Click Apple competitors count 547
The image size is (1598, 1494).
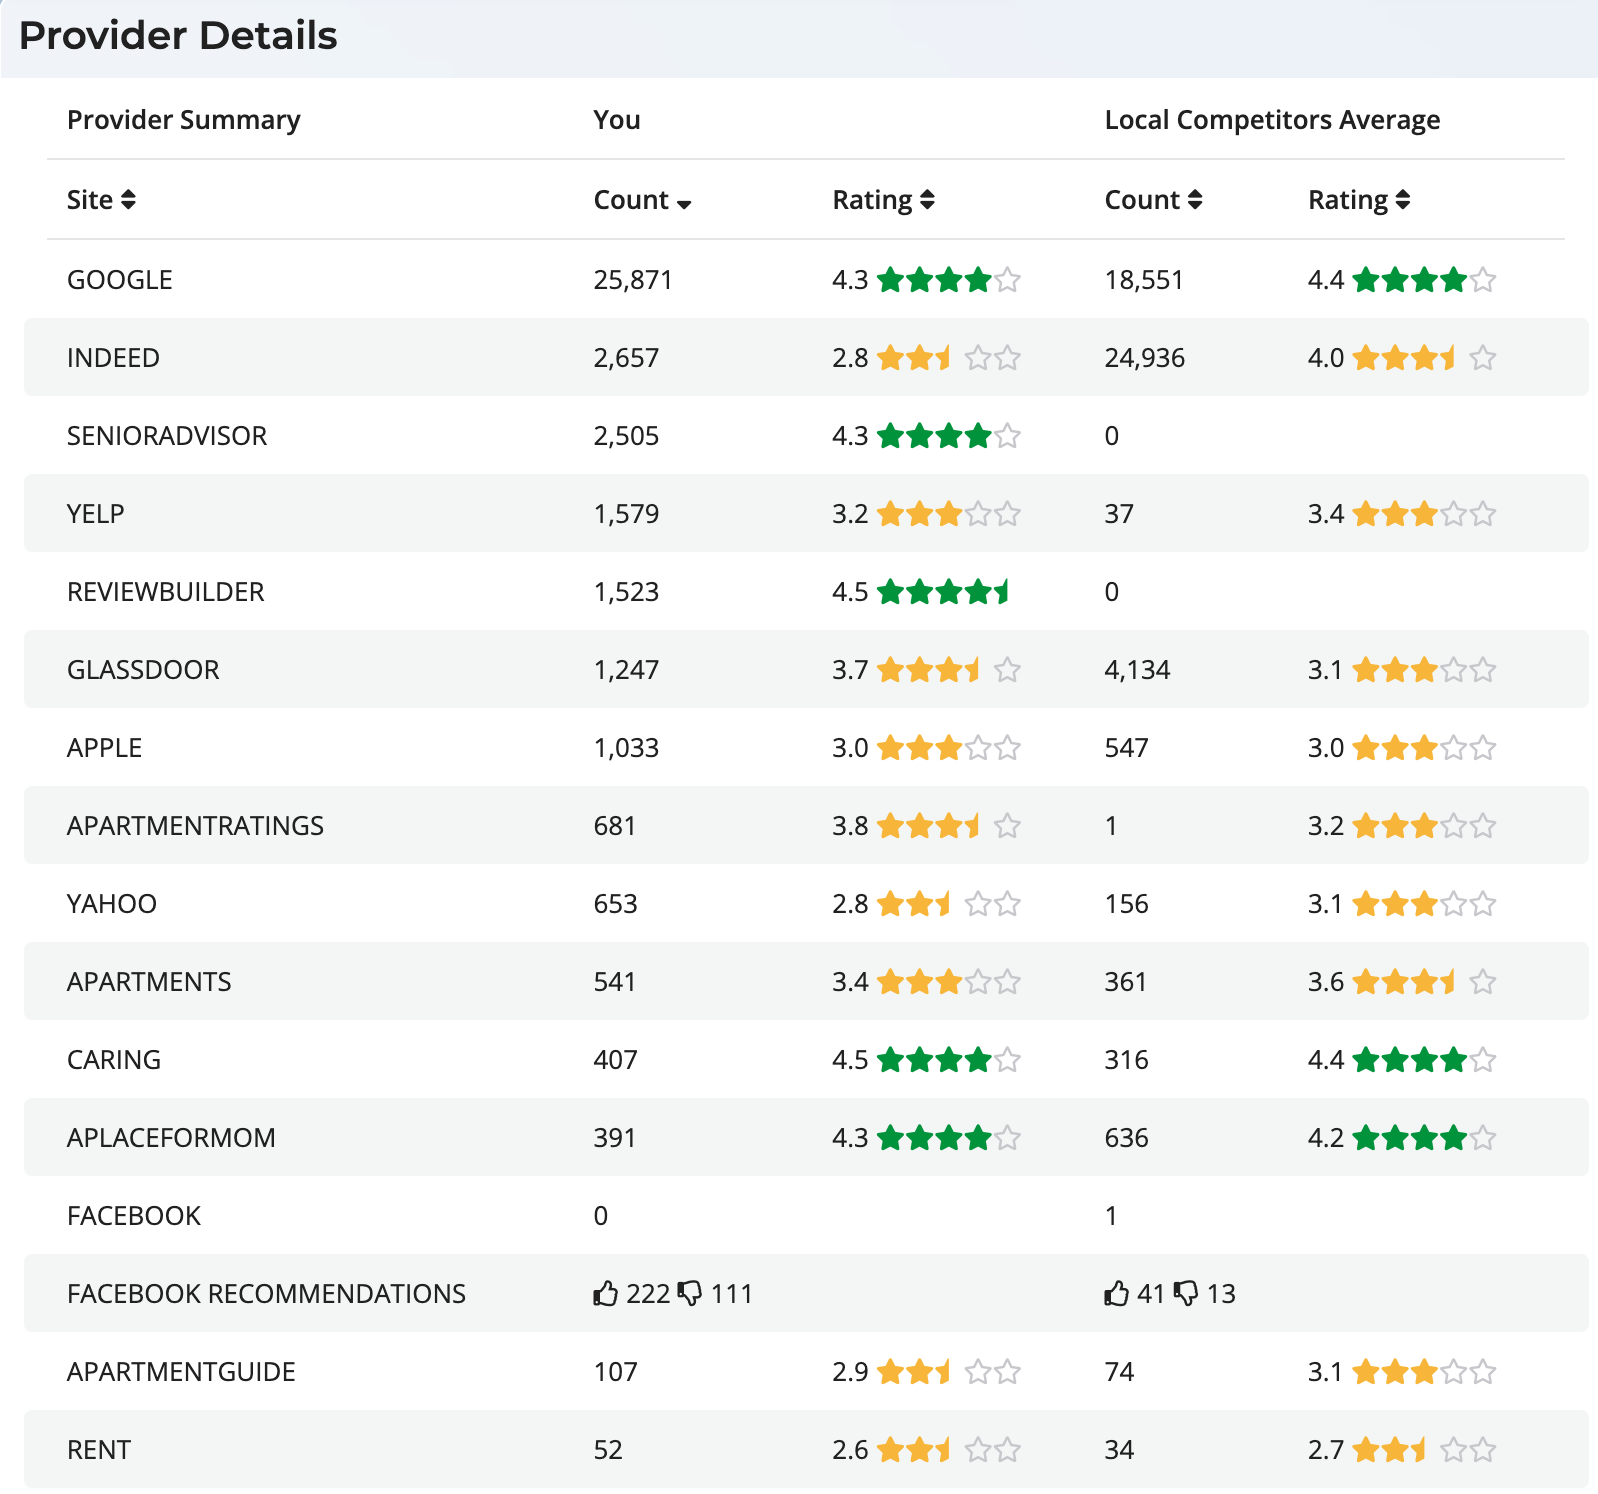coord(1127,748)
